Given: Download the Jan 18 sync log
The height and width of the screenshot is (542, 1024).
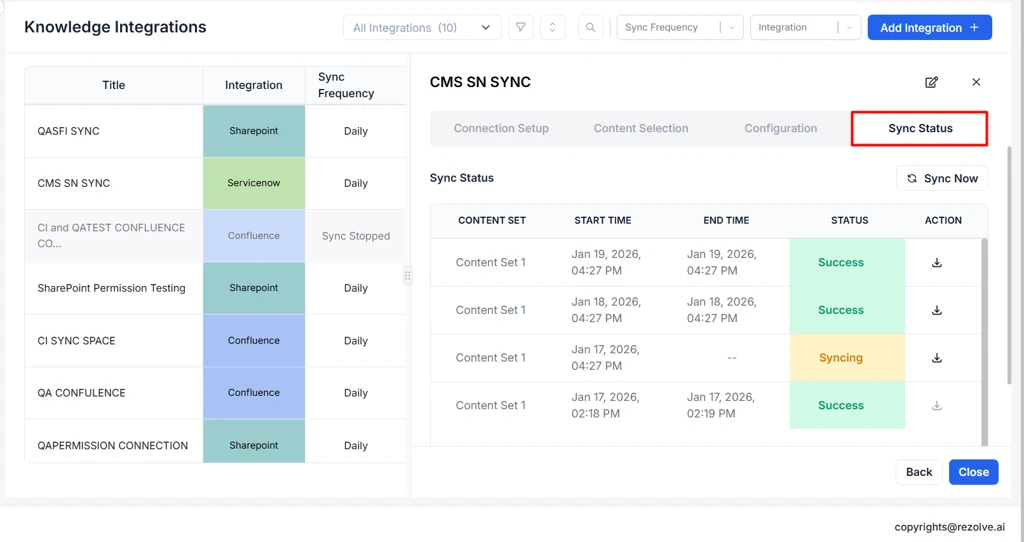Looking at the screenshot, I should click(x=937, y=310).
